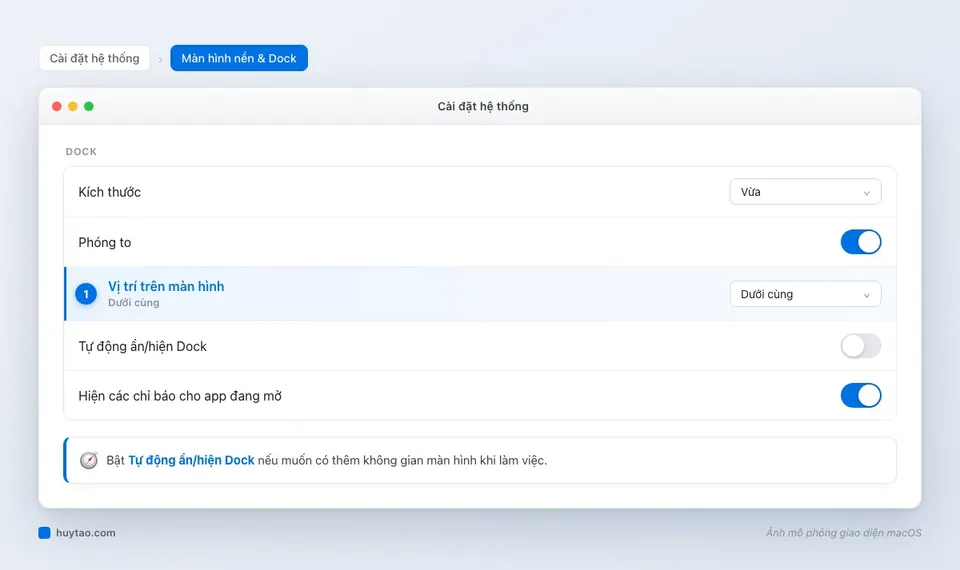The height and width of the screenshot is (570, 960).
Task: Open the Vị trí trên màn hình dropdown
Action: click(805, 294)
